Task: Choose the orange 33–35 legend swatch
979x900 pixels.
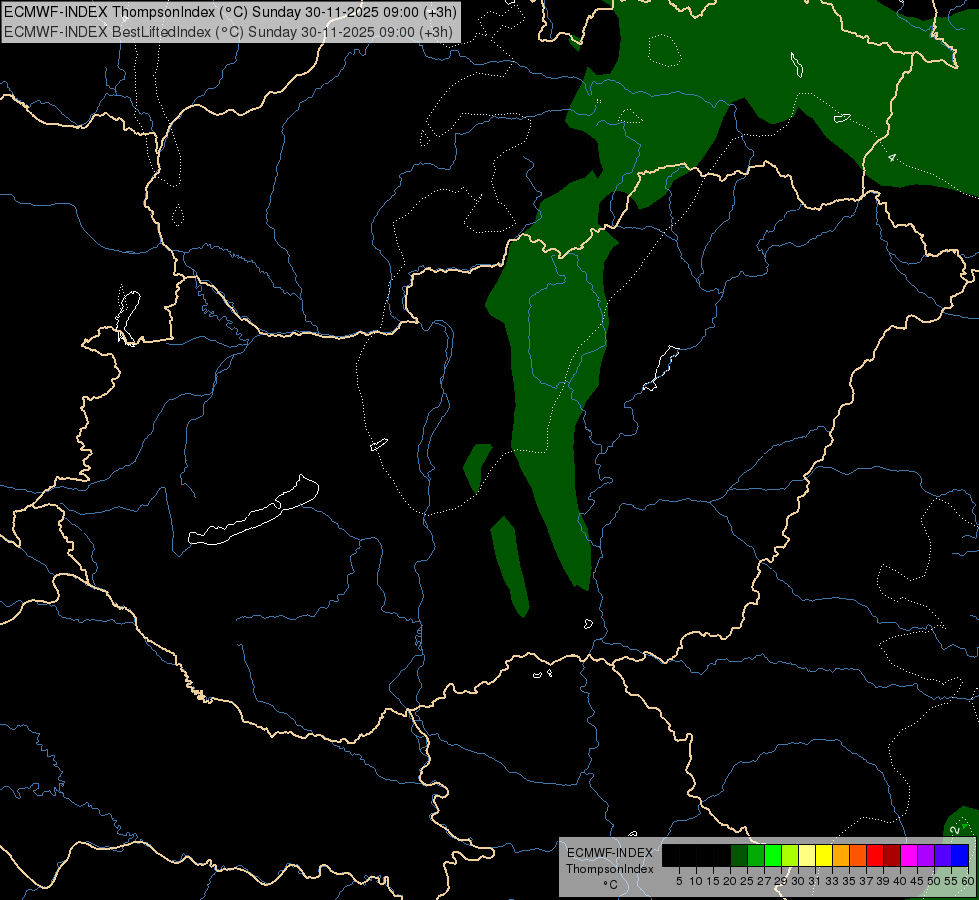Action: pos(841,855)
